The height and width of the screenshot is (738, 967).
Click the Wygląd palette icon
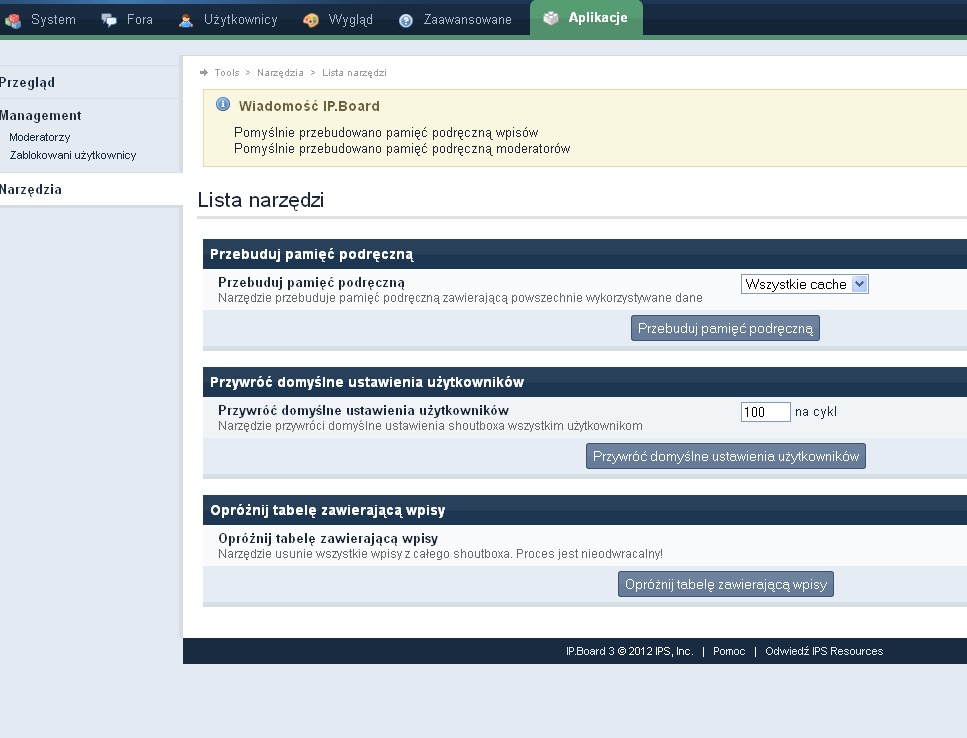[x=311, y=20]
